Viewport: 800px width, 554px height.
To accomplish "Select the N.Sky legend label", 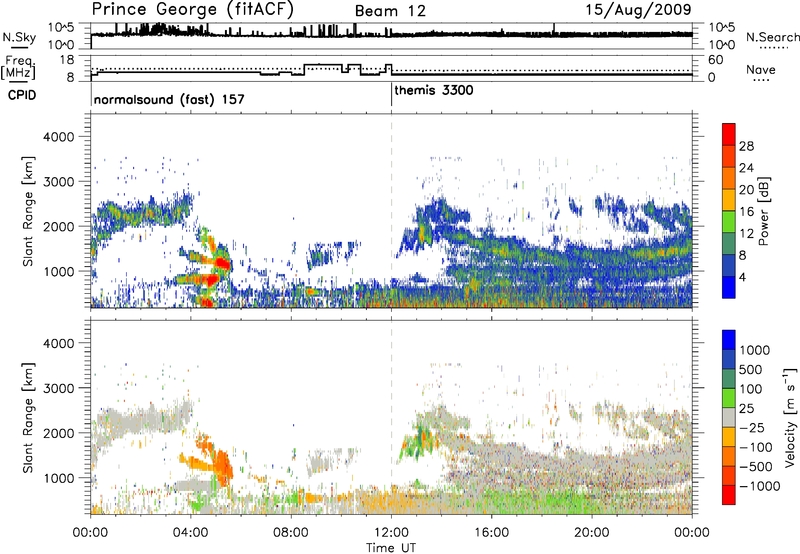I will click(19, 37).
